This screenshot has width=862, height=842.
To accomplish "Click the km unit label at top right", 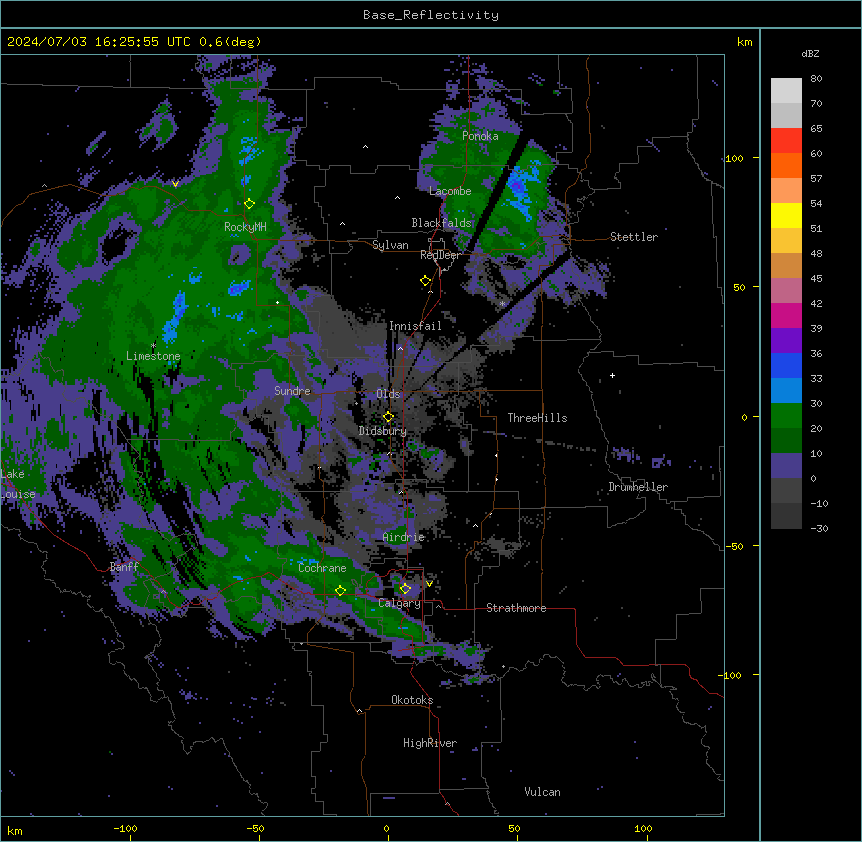I will click(744, 42).
